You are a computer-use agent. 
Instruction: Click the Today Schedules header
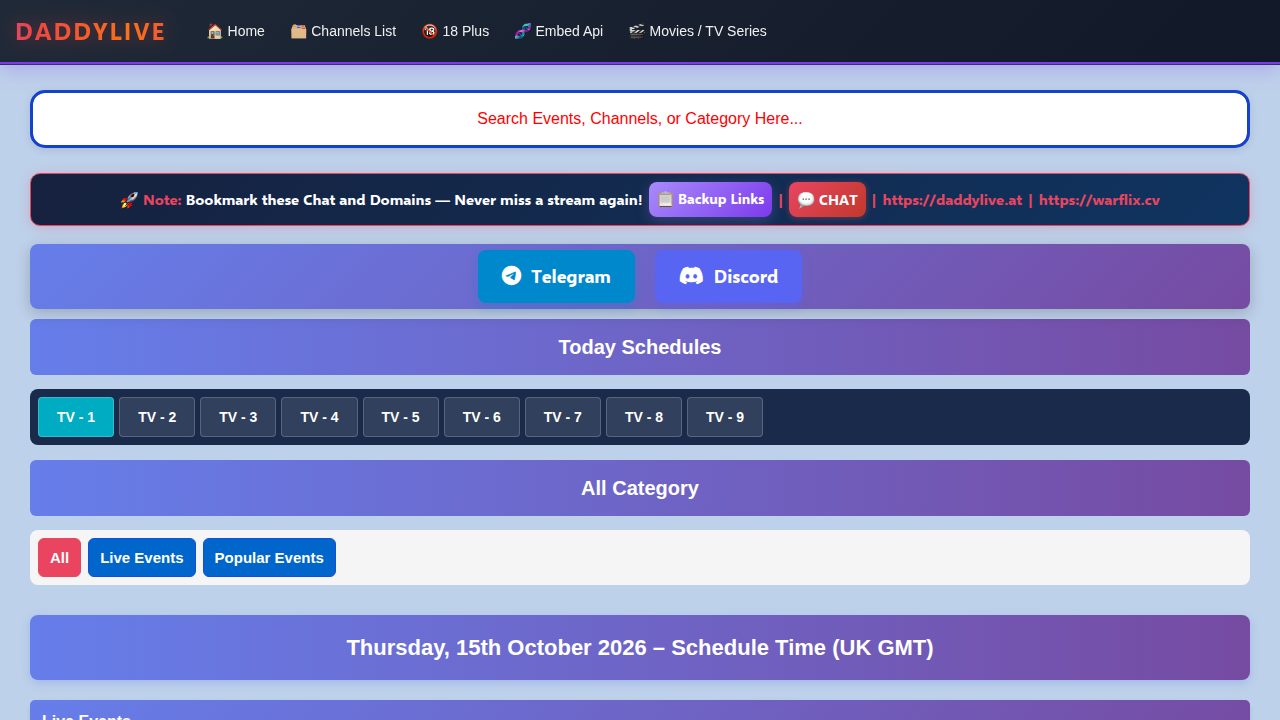640,347
